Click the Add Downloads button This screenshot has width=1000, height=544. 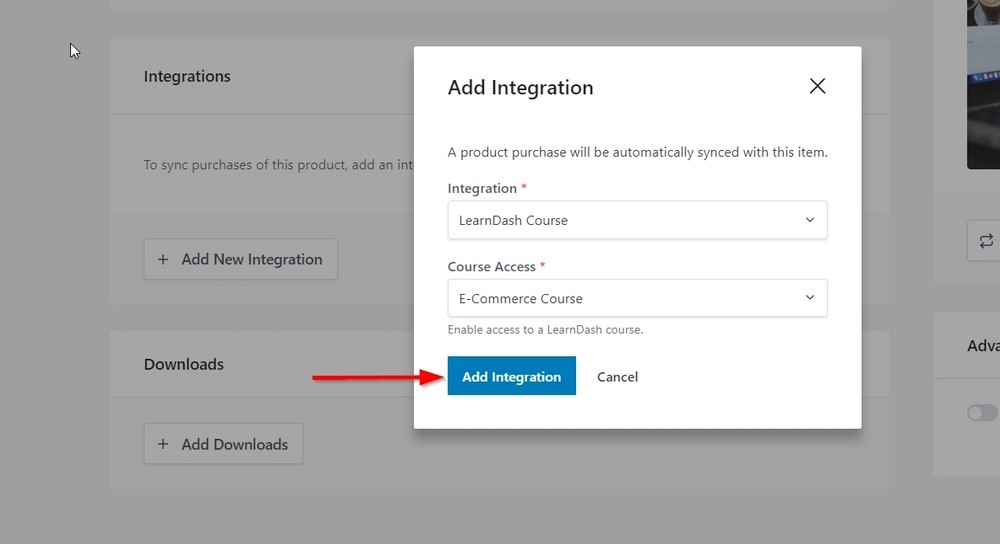223,444
